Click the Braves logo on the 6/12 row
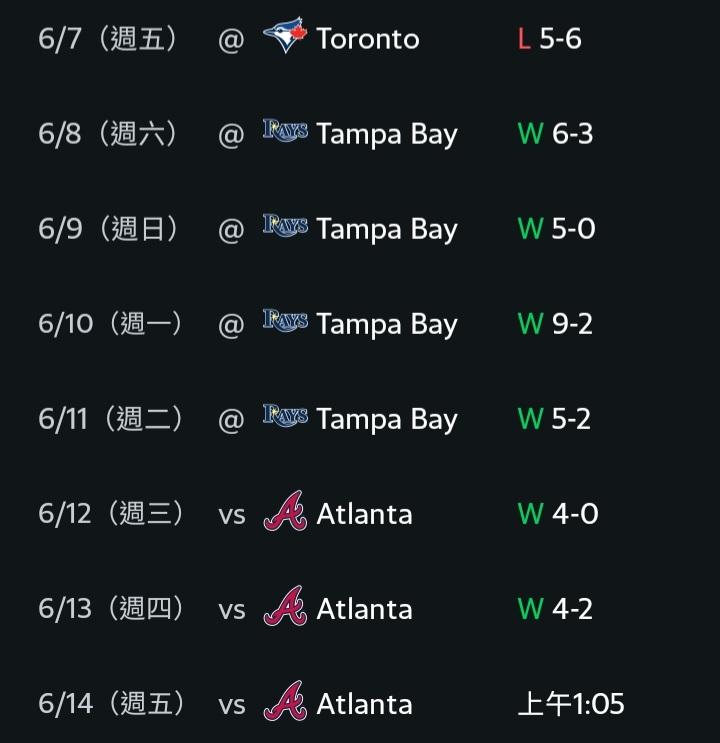Viewport: 720px width, 743px height. point(285,511)
